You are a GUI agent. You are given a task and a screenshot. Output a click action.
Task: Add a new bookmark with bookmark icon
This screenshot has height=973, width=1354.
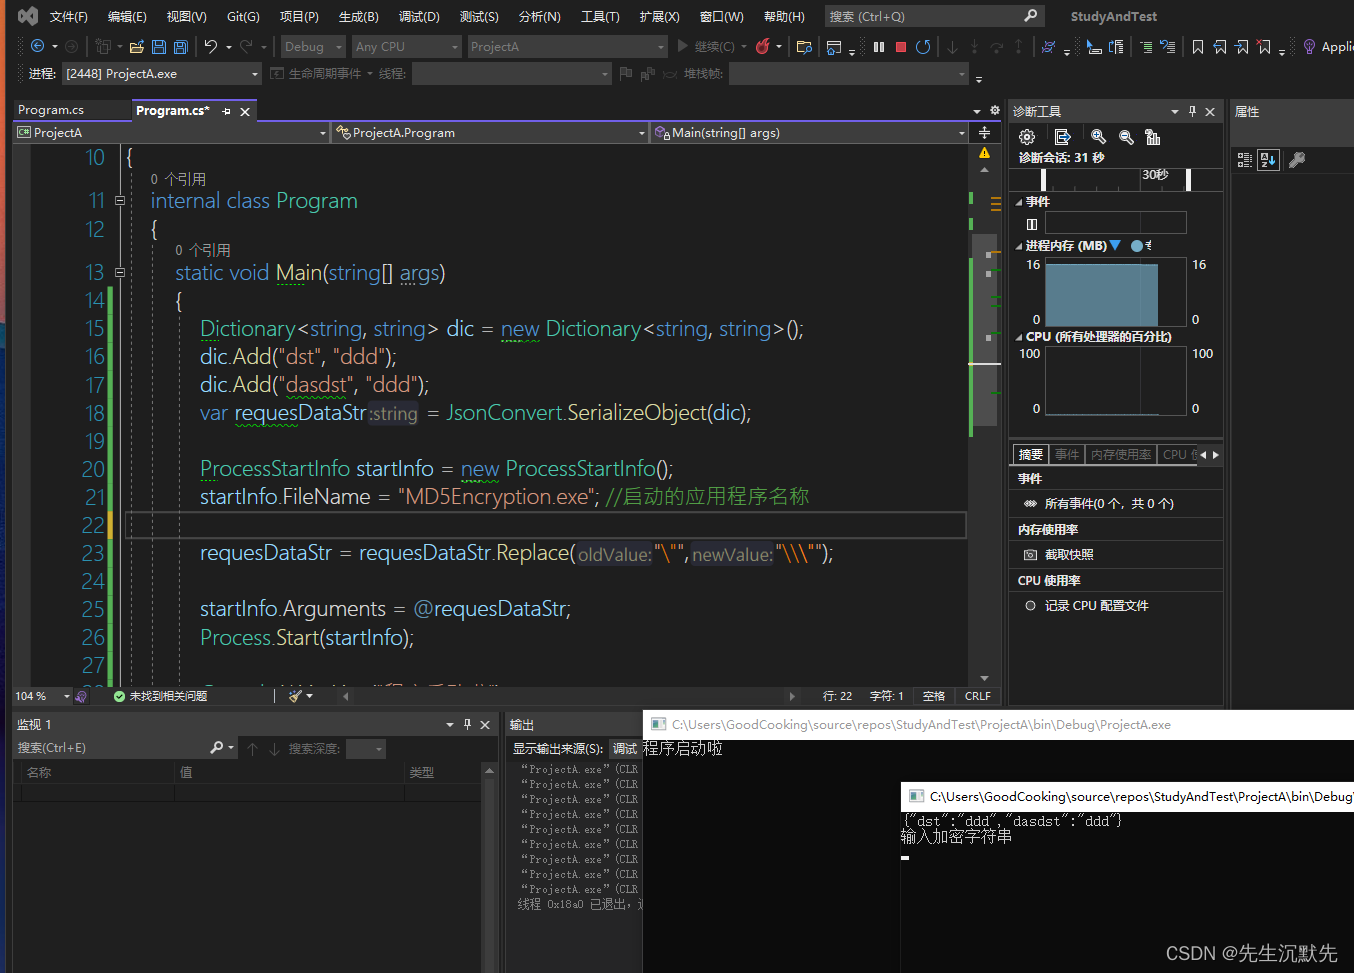(x=1197, y=46)
